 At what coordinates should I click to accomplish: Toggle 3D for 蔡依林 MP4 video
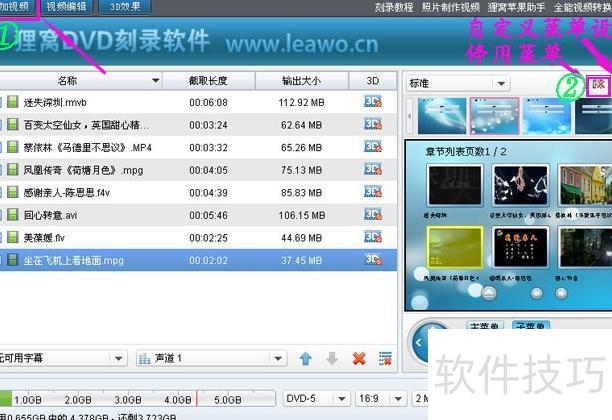click(373, 147)
